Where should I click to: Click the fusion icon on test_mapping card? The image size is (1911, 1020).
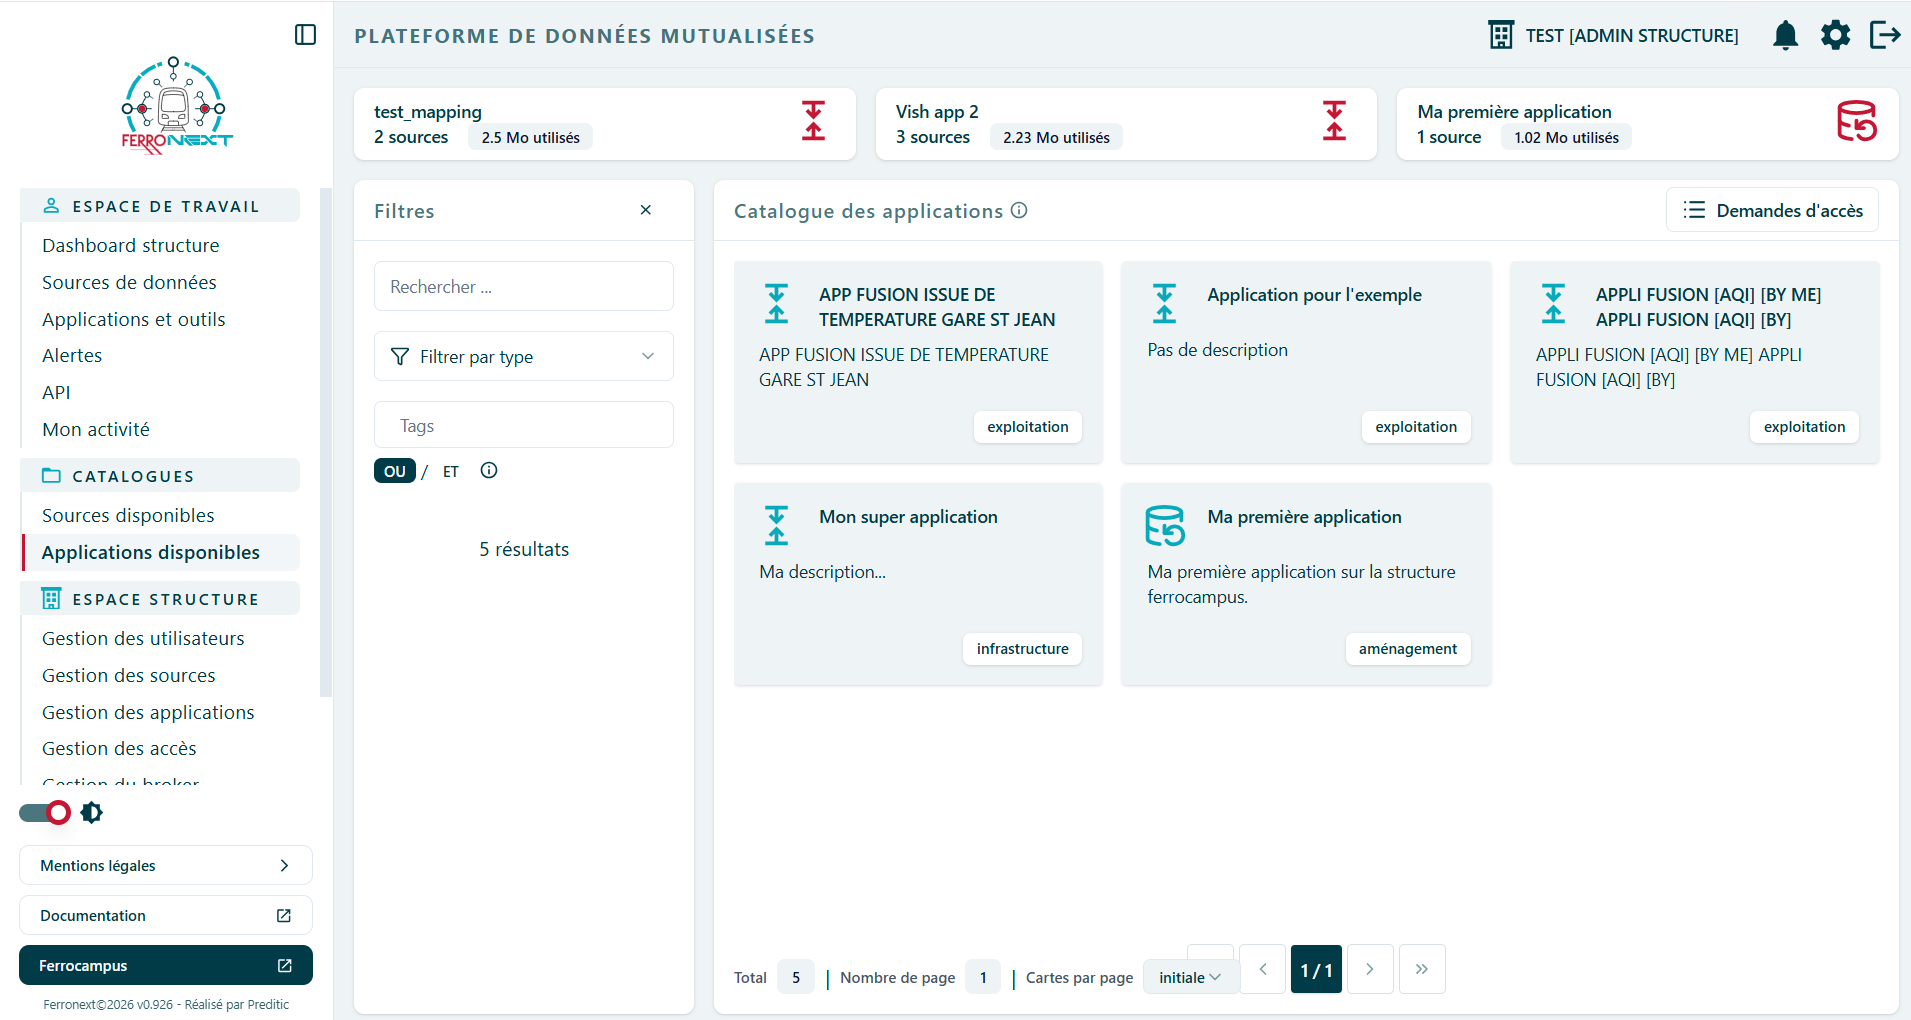814,121
